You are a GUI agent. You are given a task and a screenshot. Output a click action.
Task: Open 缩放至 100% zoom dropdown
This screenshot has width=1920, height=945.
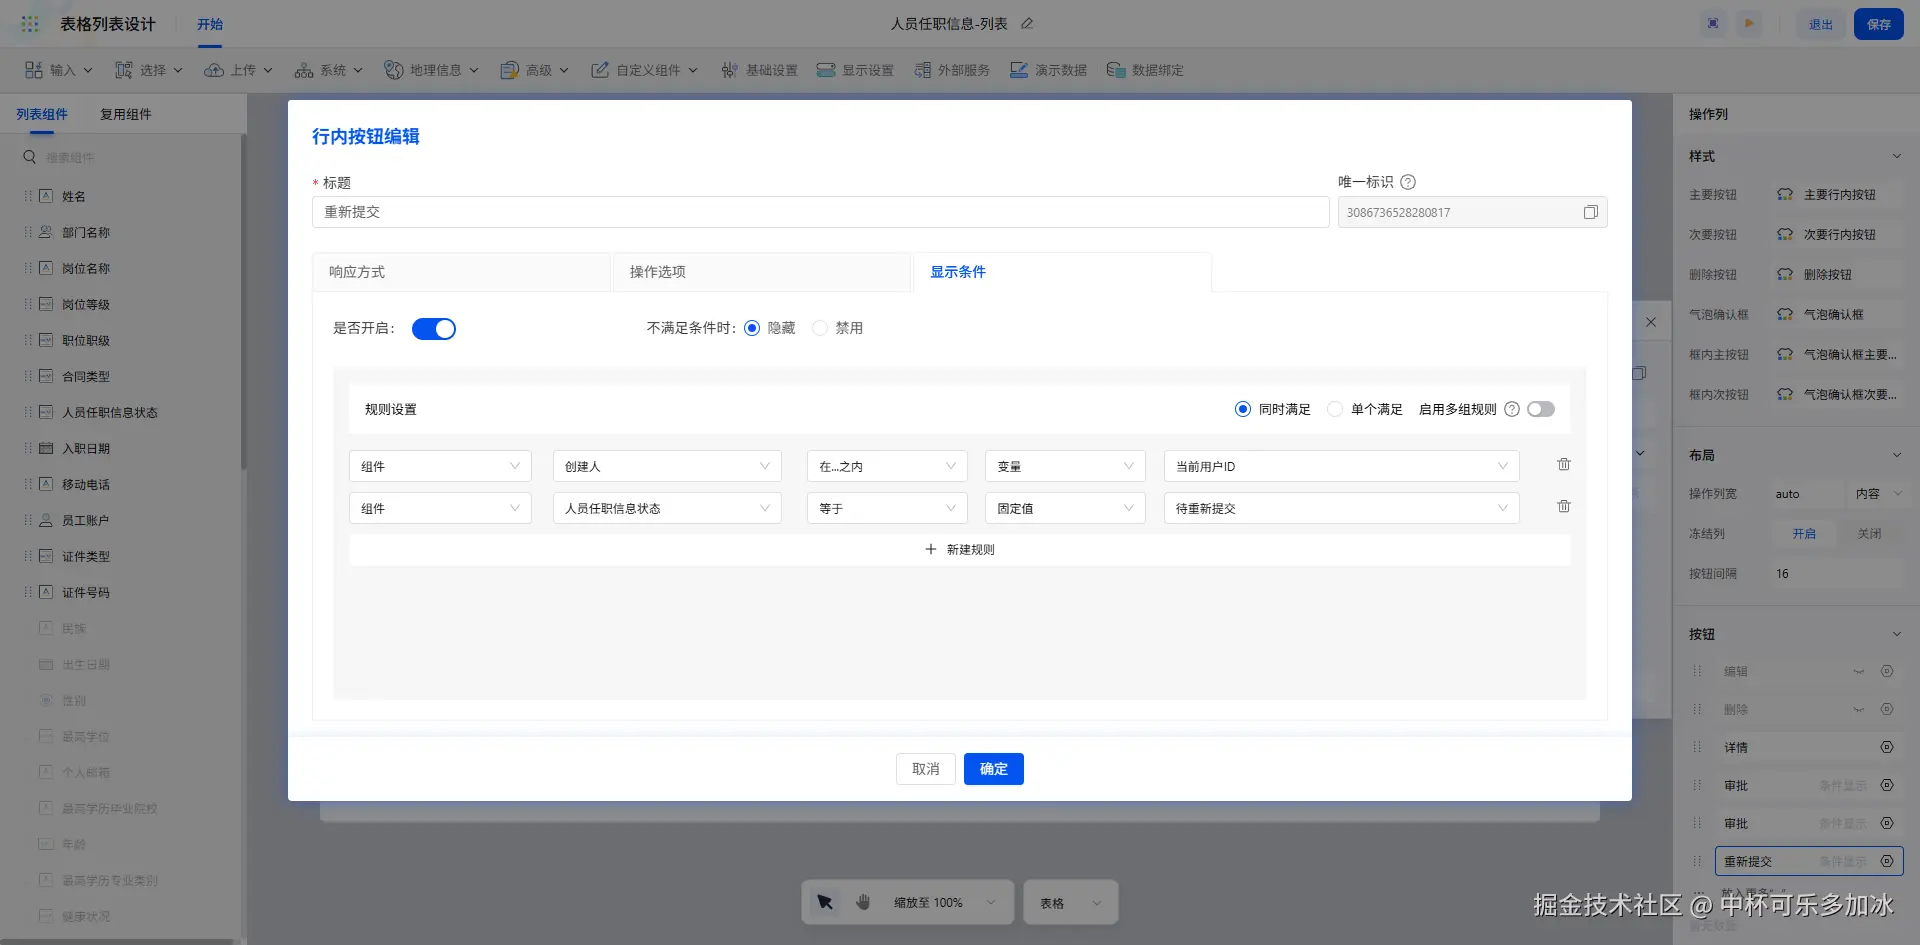pyautogui.click(x=945, y=902)
